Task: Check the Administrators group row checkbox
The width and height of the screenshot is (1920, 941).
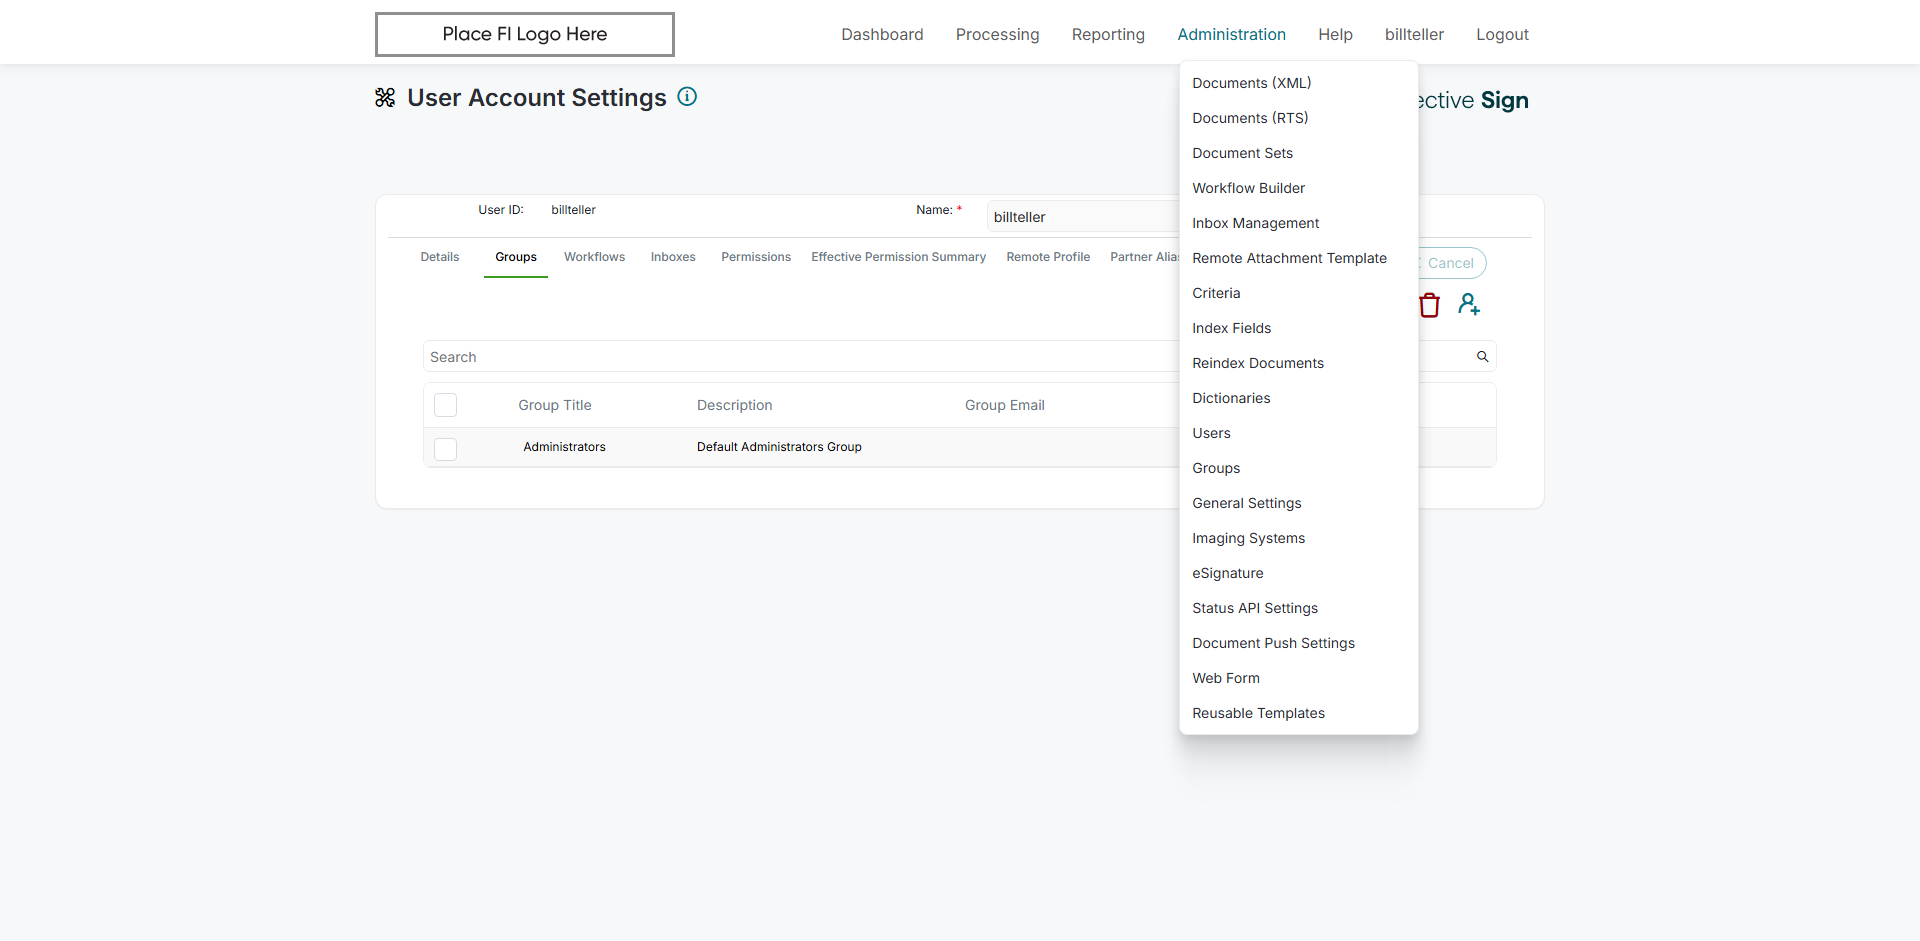Action: click(x=446, y=449)
